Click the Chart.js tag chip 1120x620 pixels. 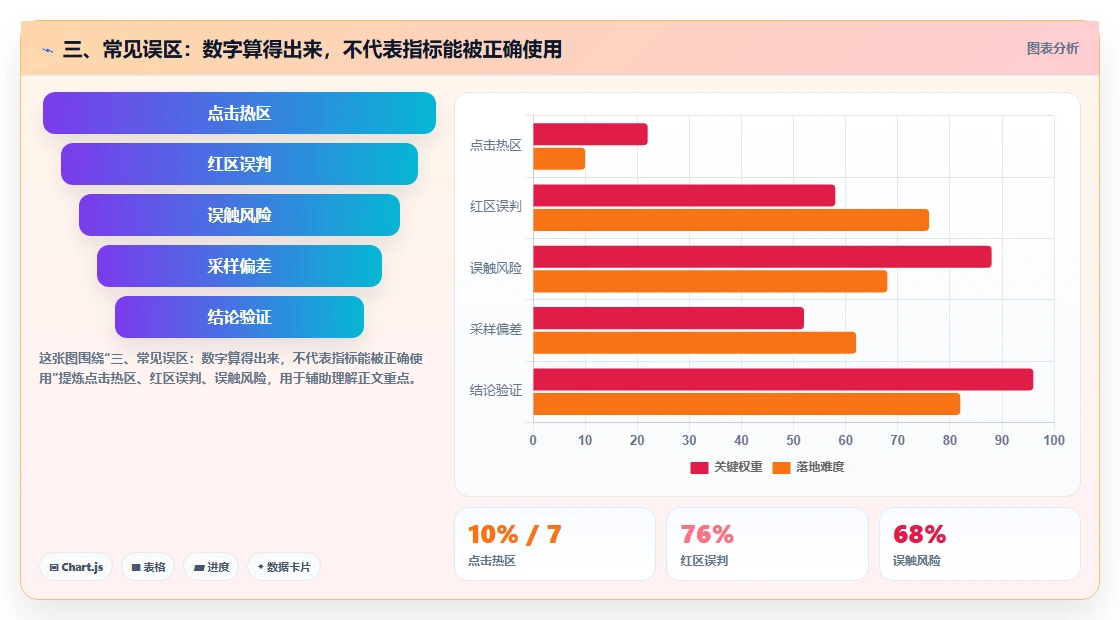pos(76,567)
